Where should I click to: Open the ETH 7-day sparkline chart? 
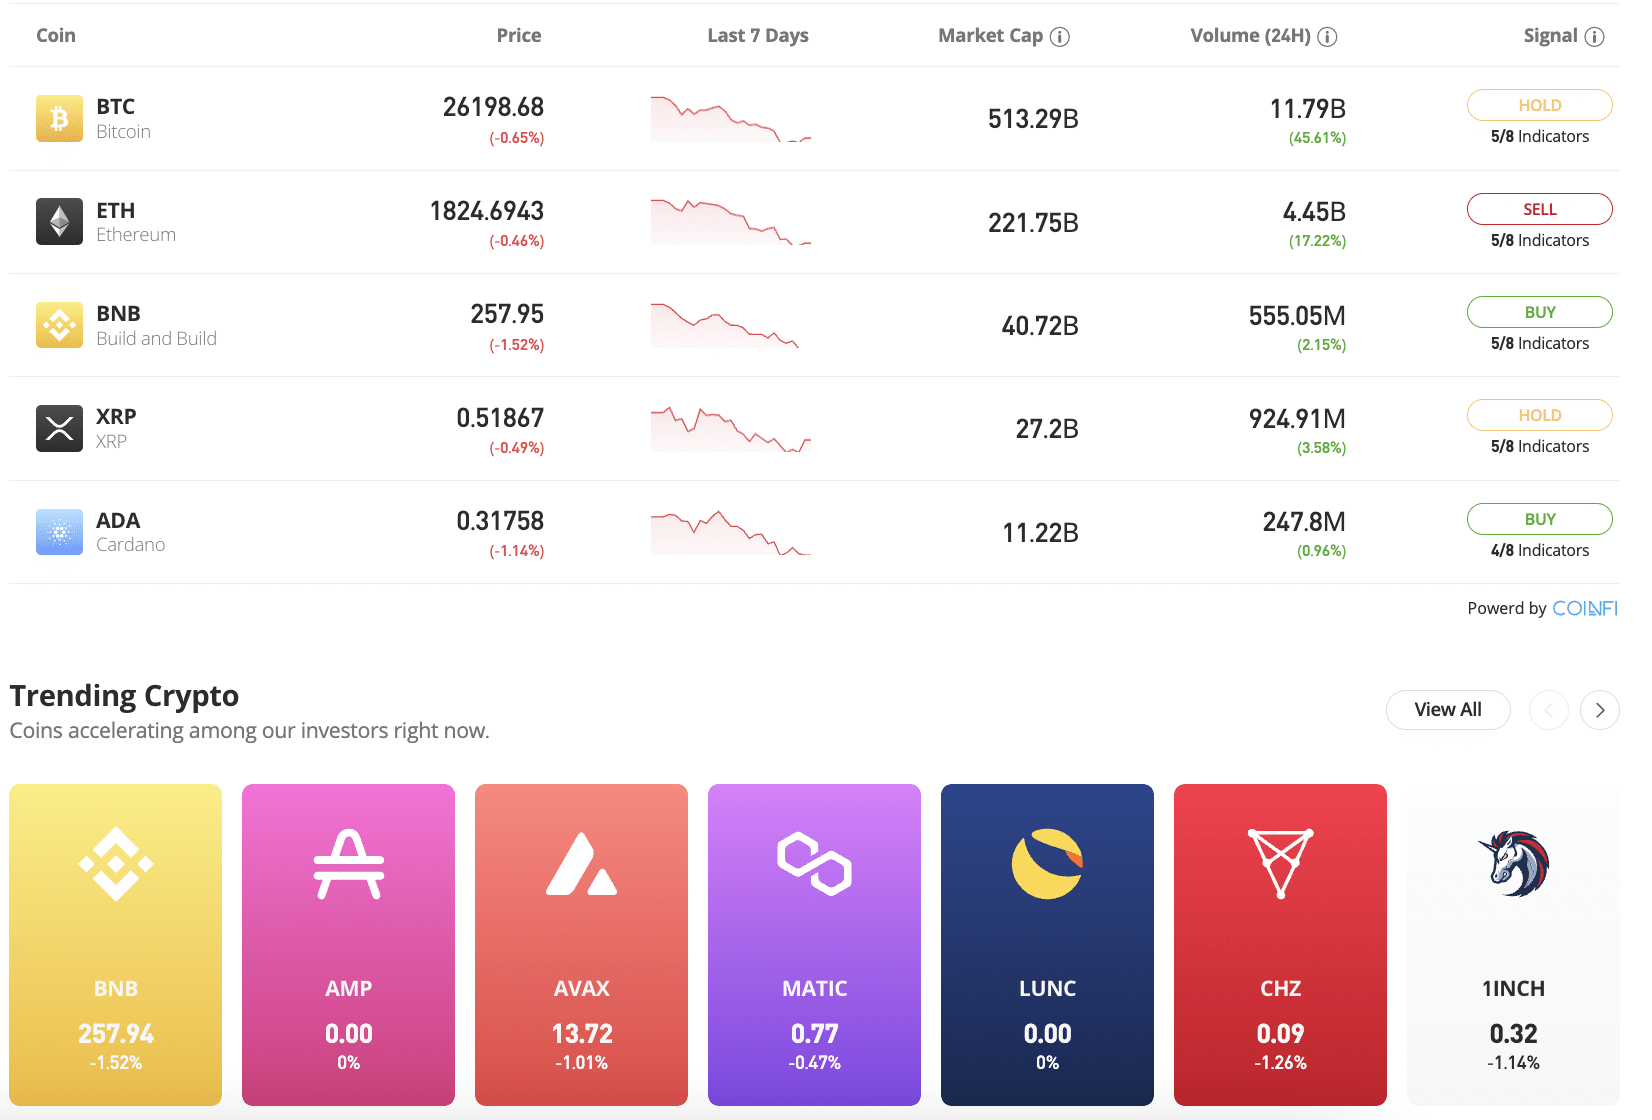point(731,222)
